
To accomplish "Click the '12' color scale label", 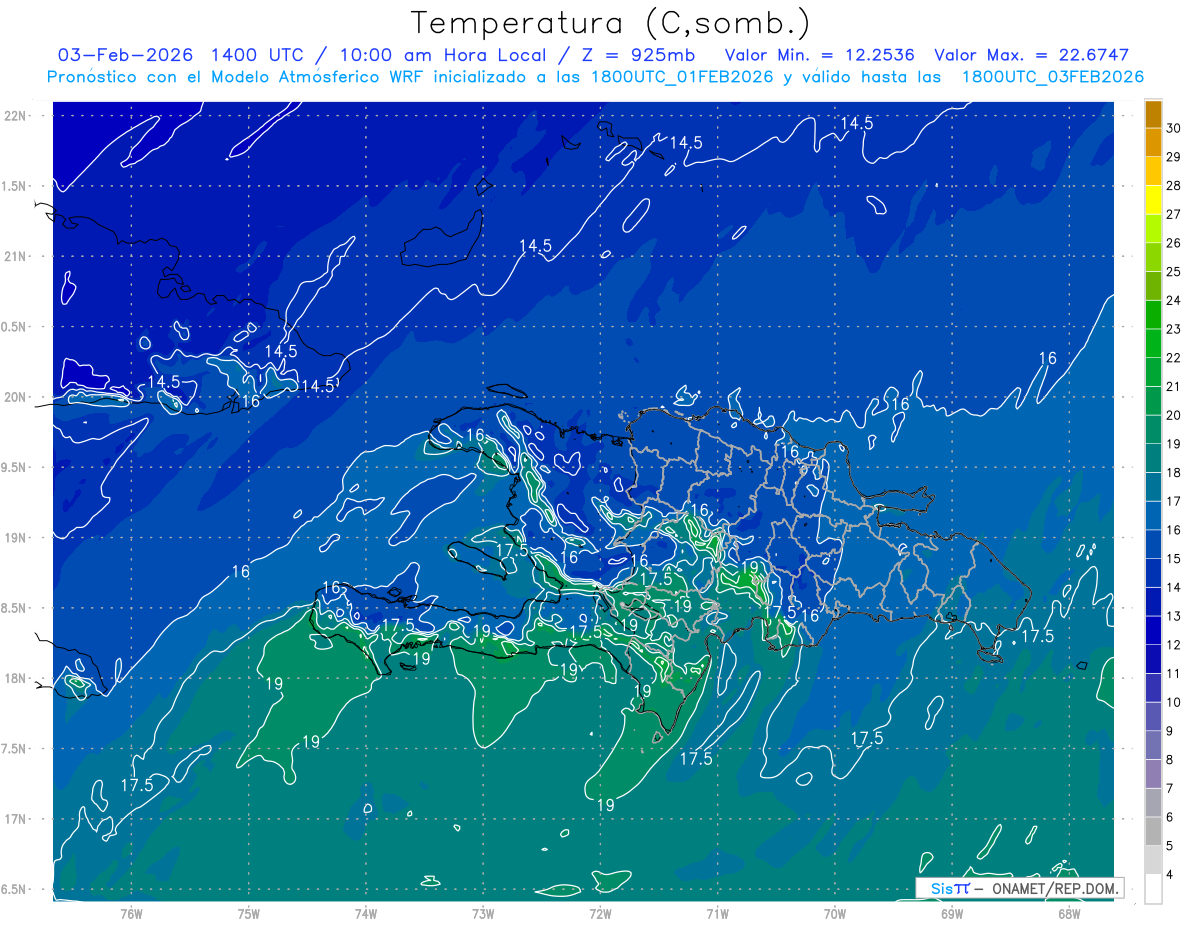I will [1174, 644].
